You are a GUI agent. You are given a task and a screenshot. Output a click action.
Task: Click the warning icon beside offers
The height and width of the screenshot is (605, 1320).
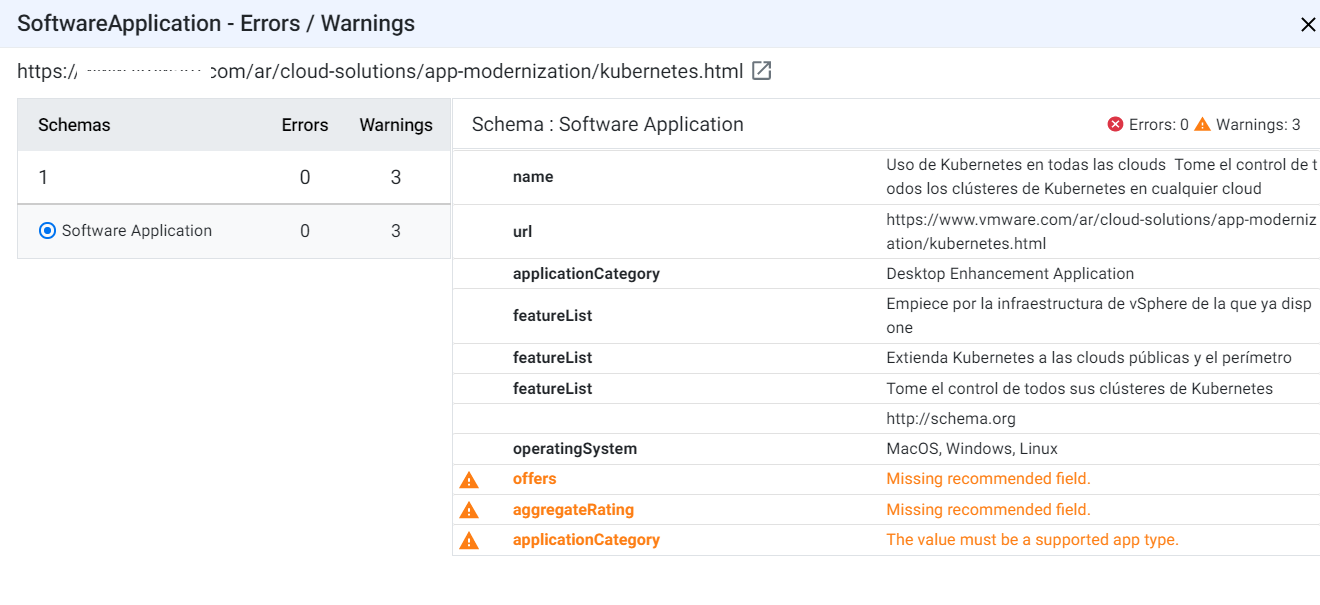(x=469, y=480)
